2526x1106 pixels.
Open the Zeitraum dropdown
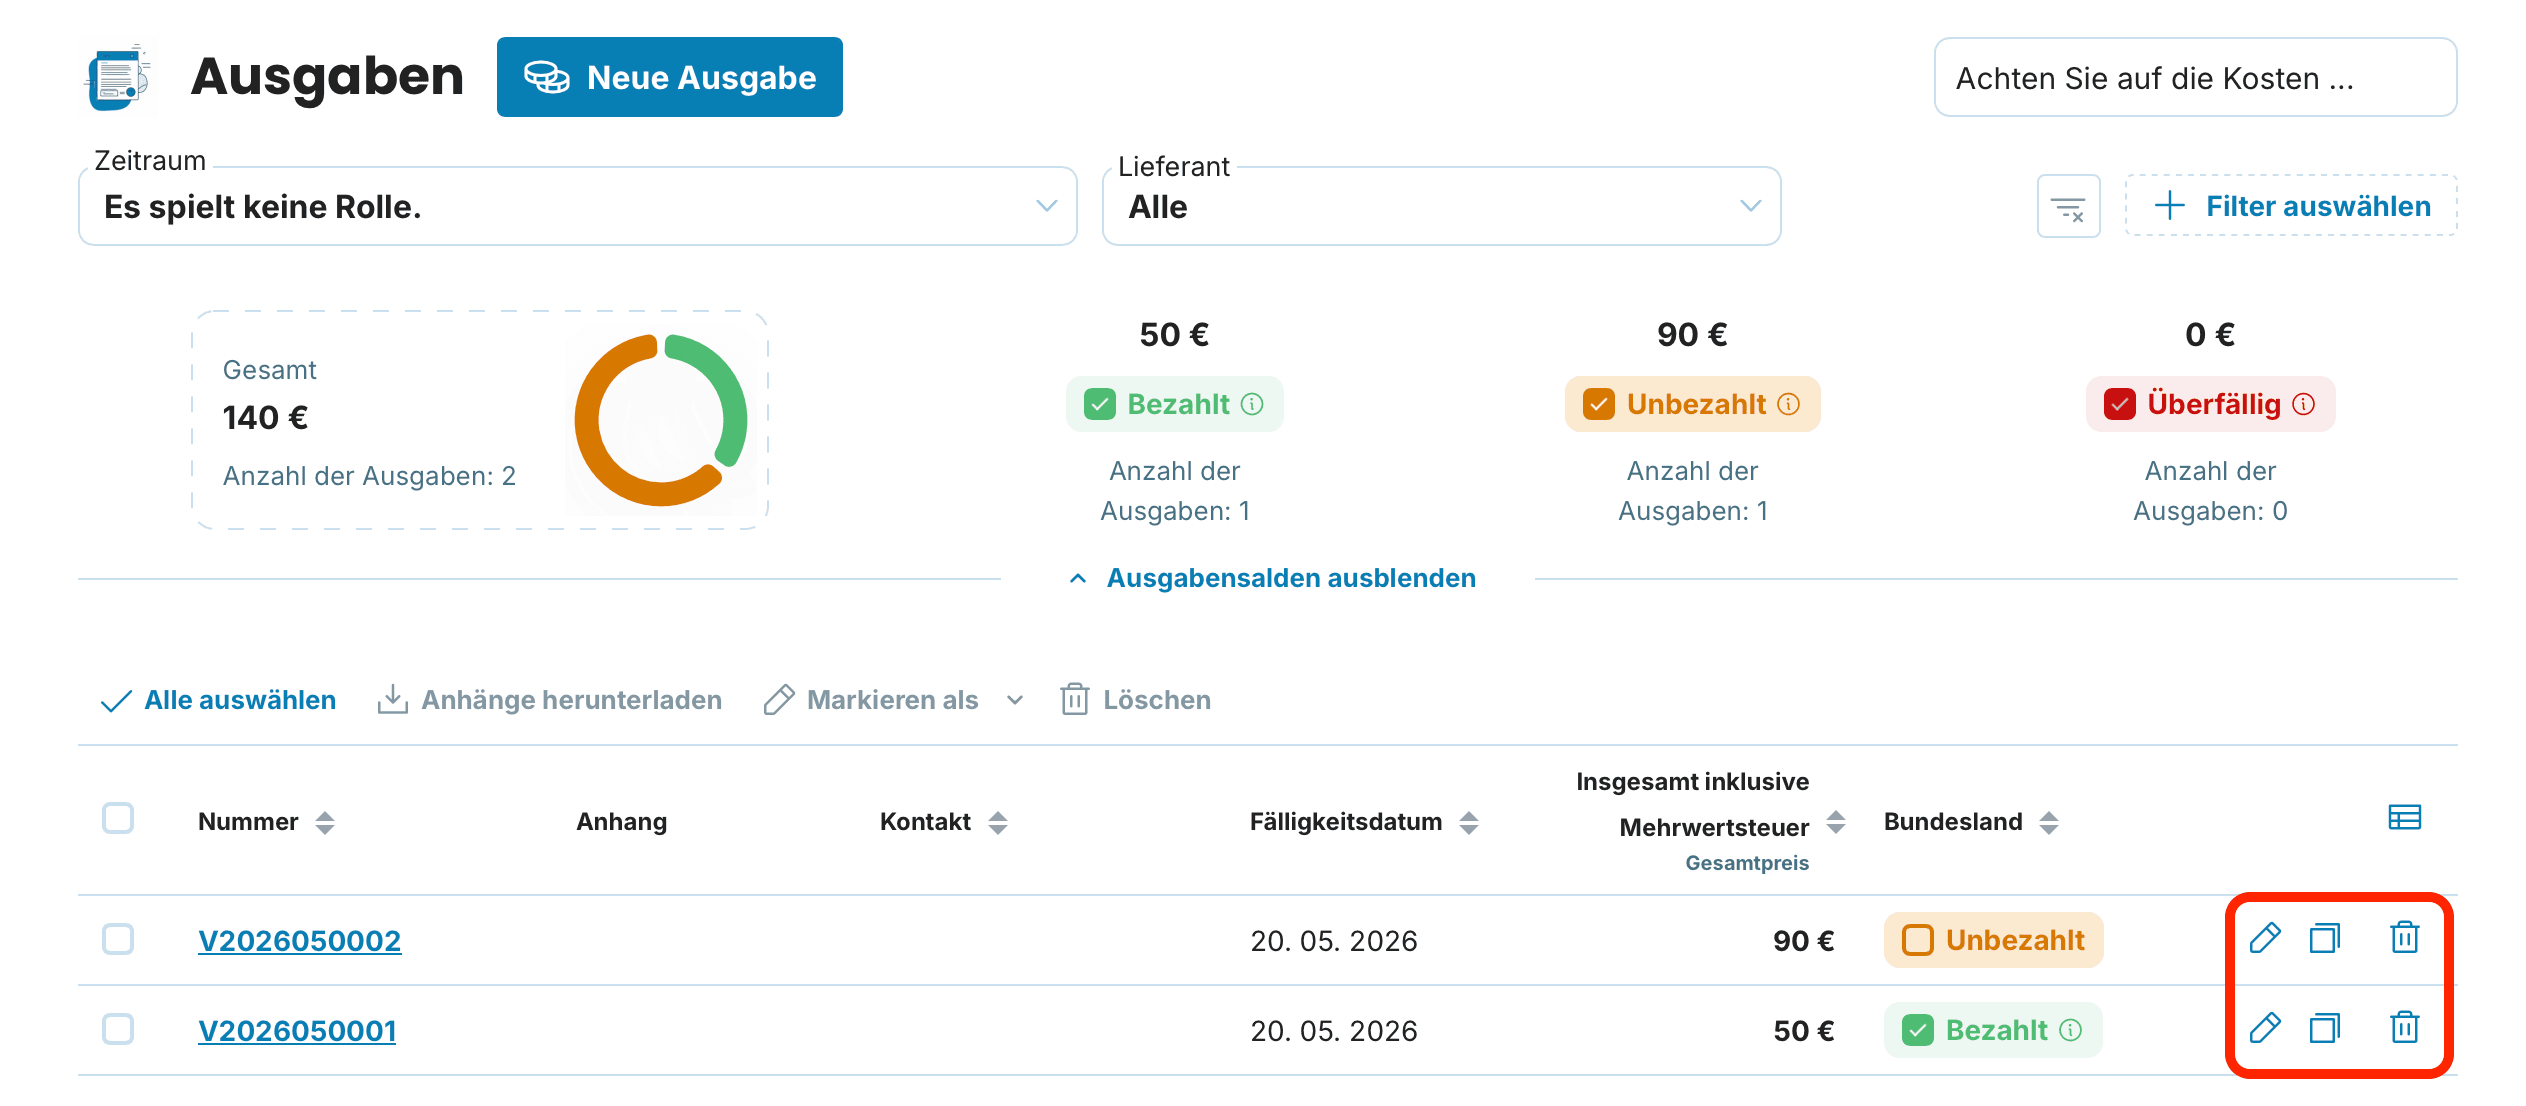click(577, 206)
